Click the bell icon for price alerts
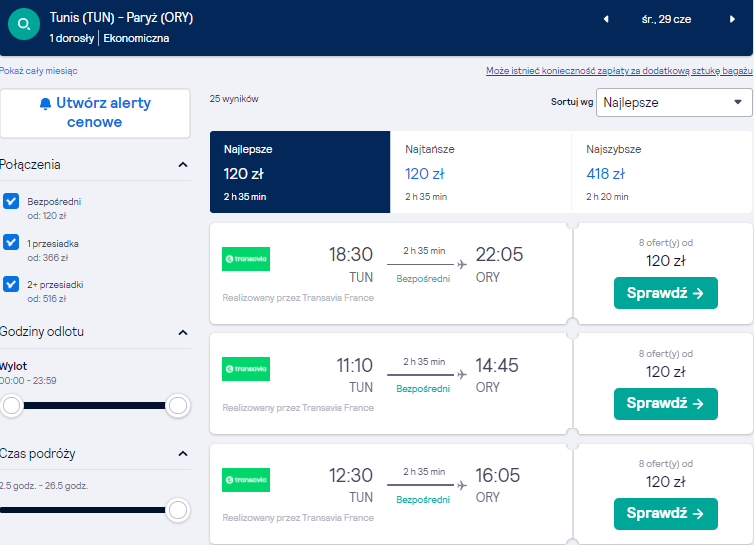 [x=45, y=103]
